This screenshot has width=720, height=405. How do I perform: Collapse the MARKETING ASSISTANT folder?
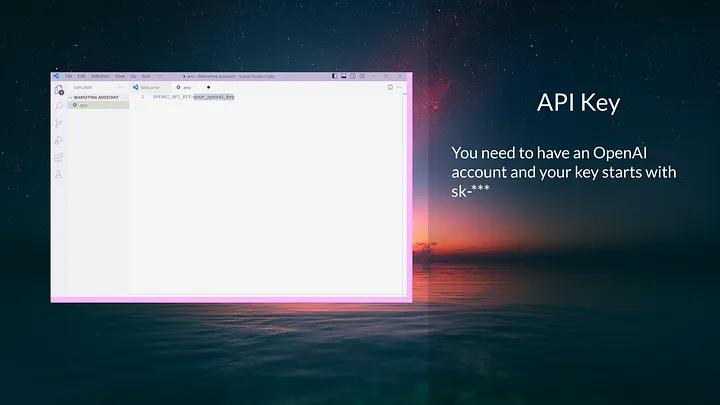96,97
